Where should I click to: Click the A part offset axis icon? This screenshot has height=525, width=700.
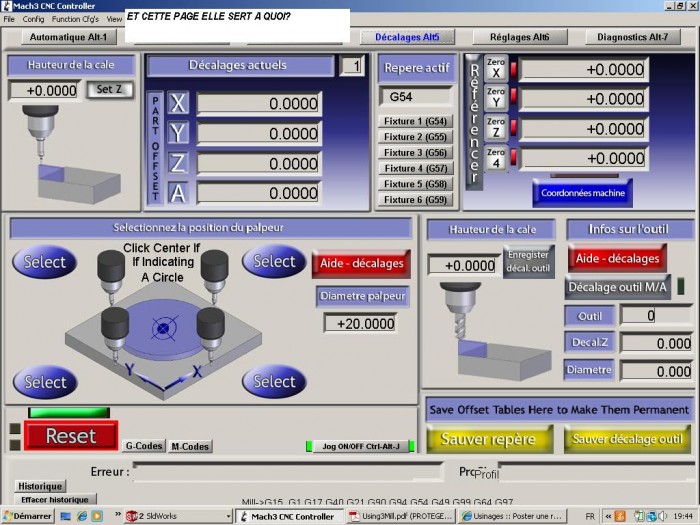[178, 193]
